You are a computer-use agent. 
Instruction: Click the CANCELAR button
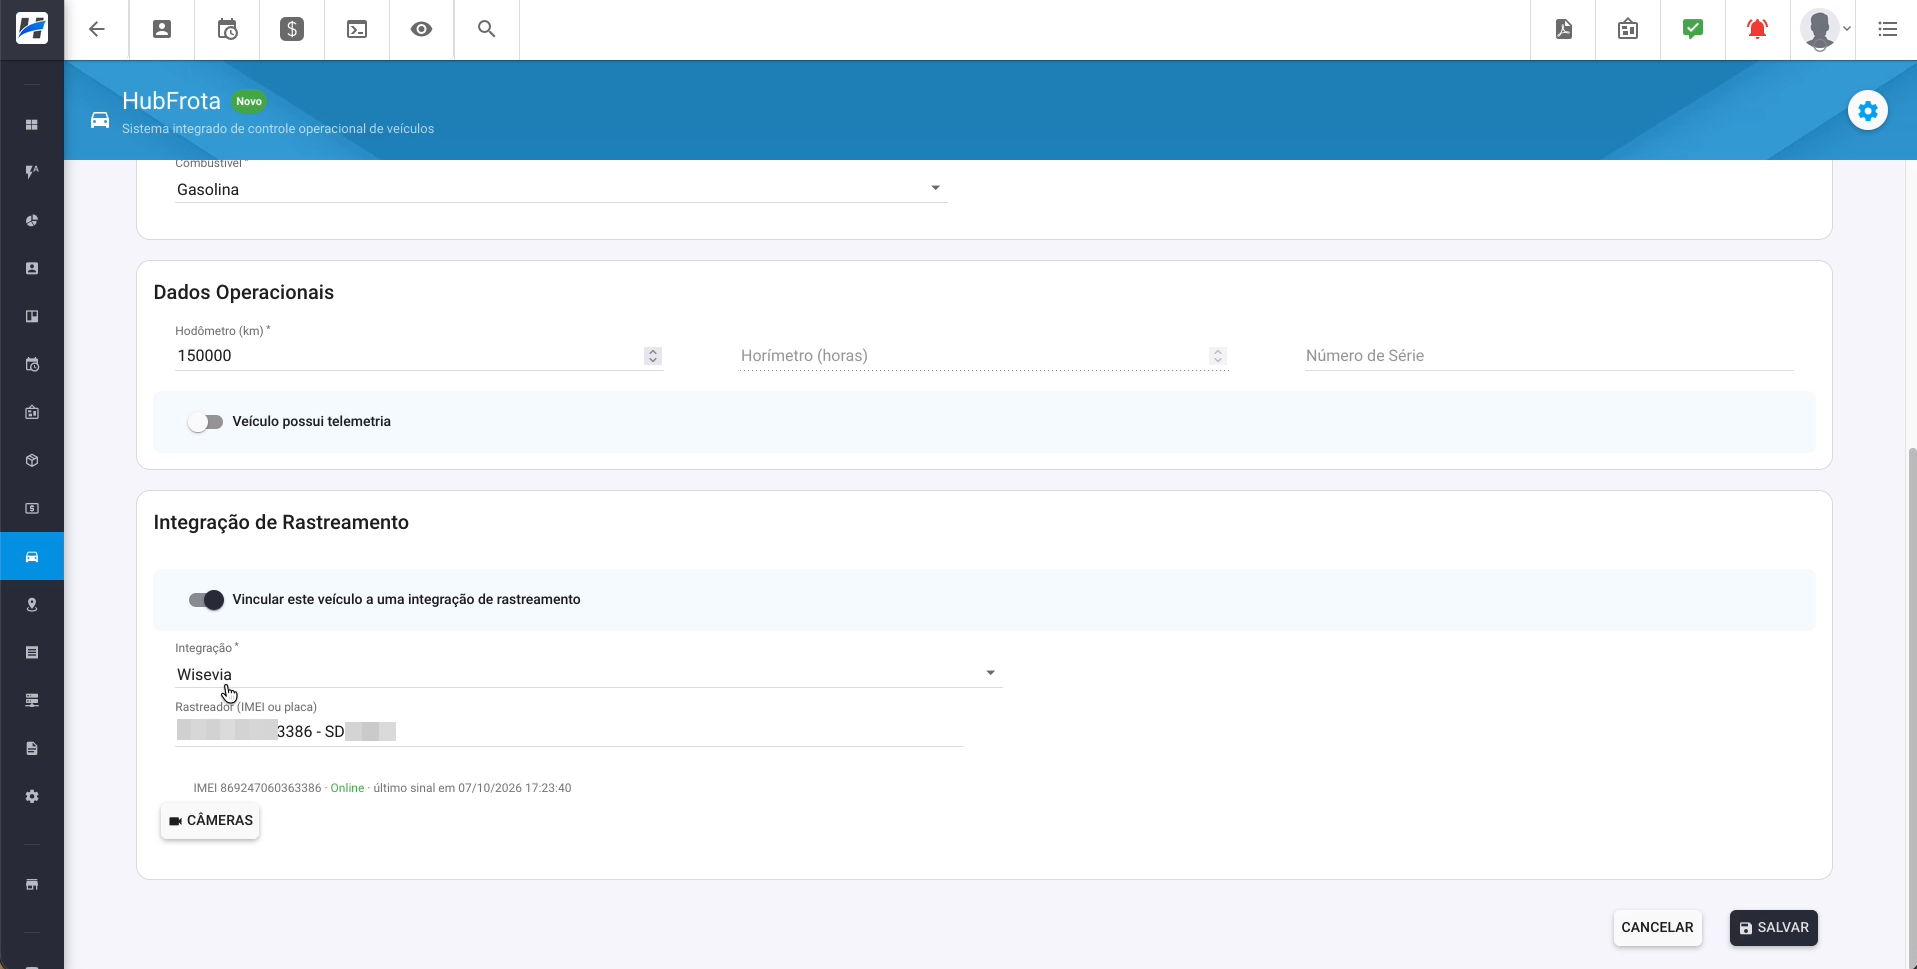pos(1657,928)
